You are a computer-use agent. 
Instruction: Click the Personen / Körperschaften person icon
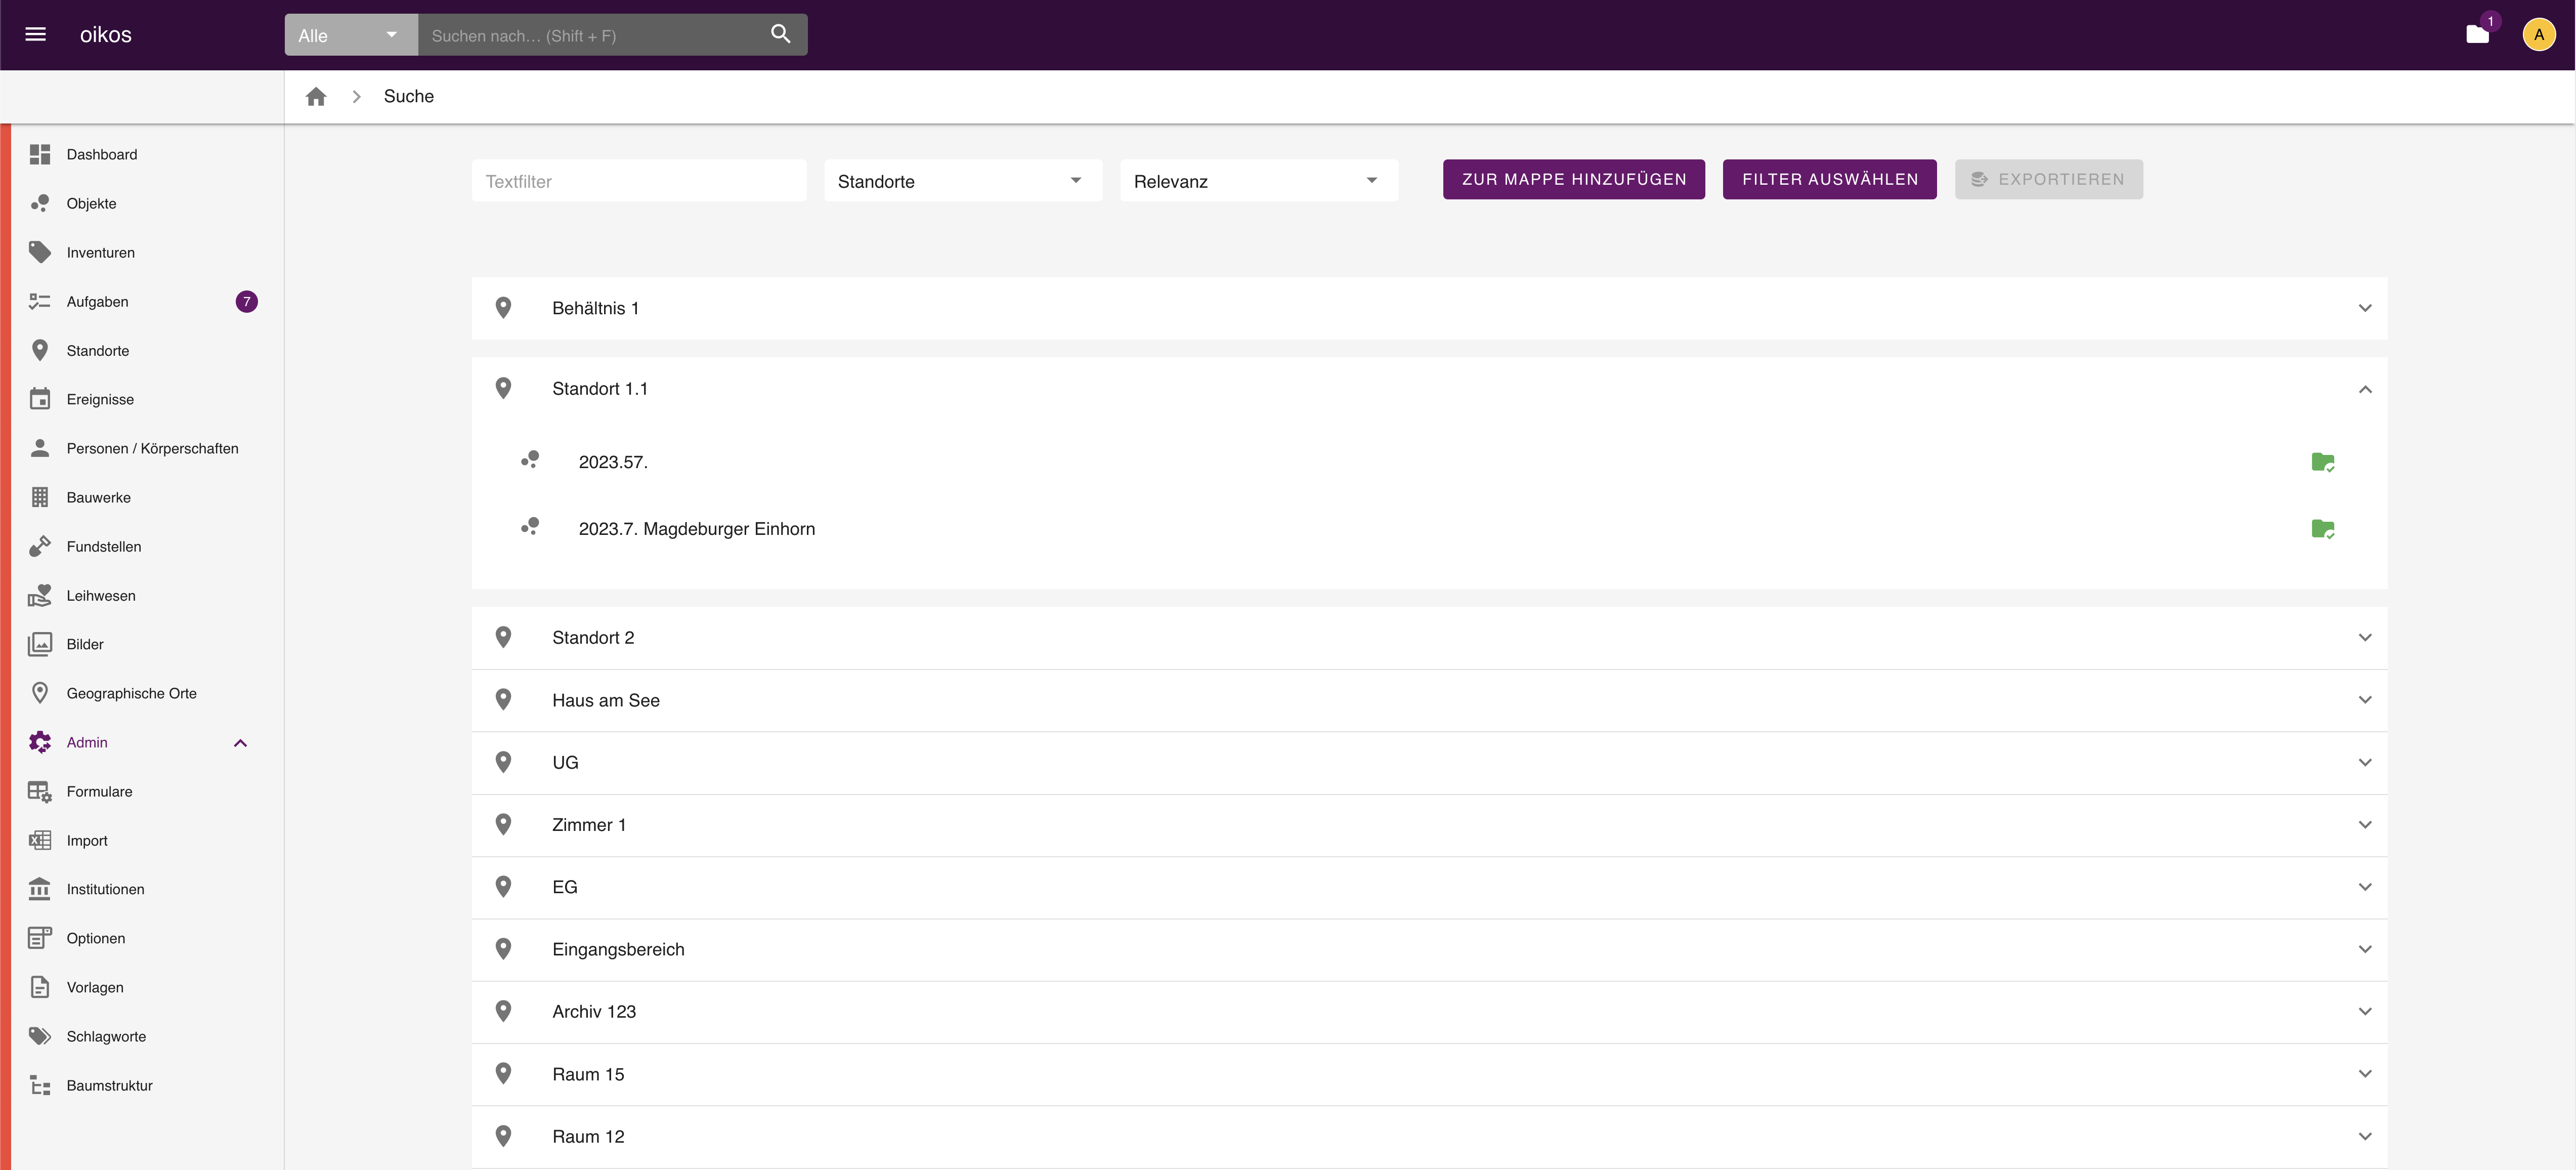click(x=40, y=448)
